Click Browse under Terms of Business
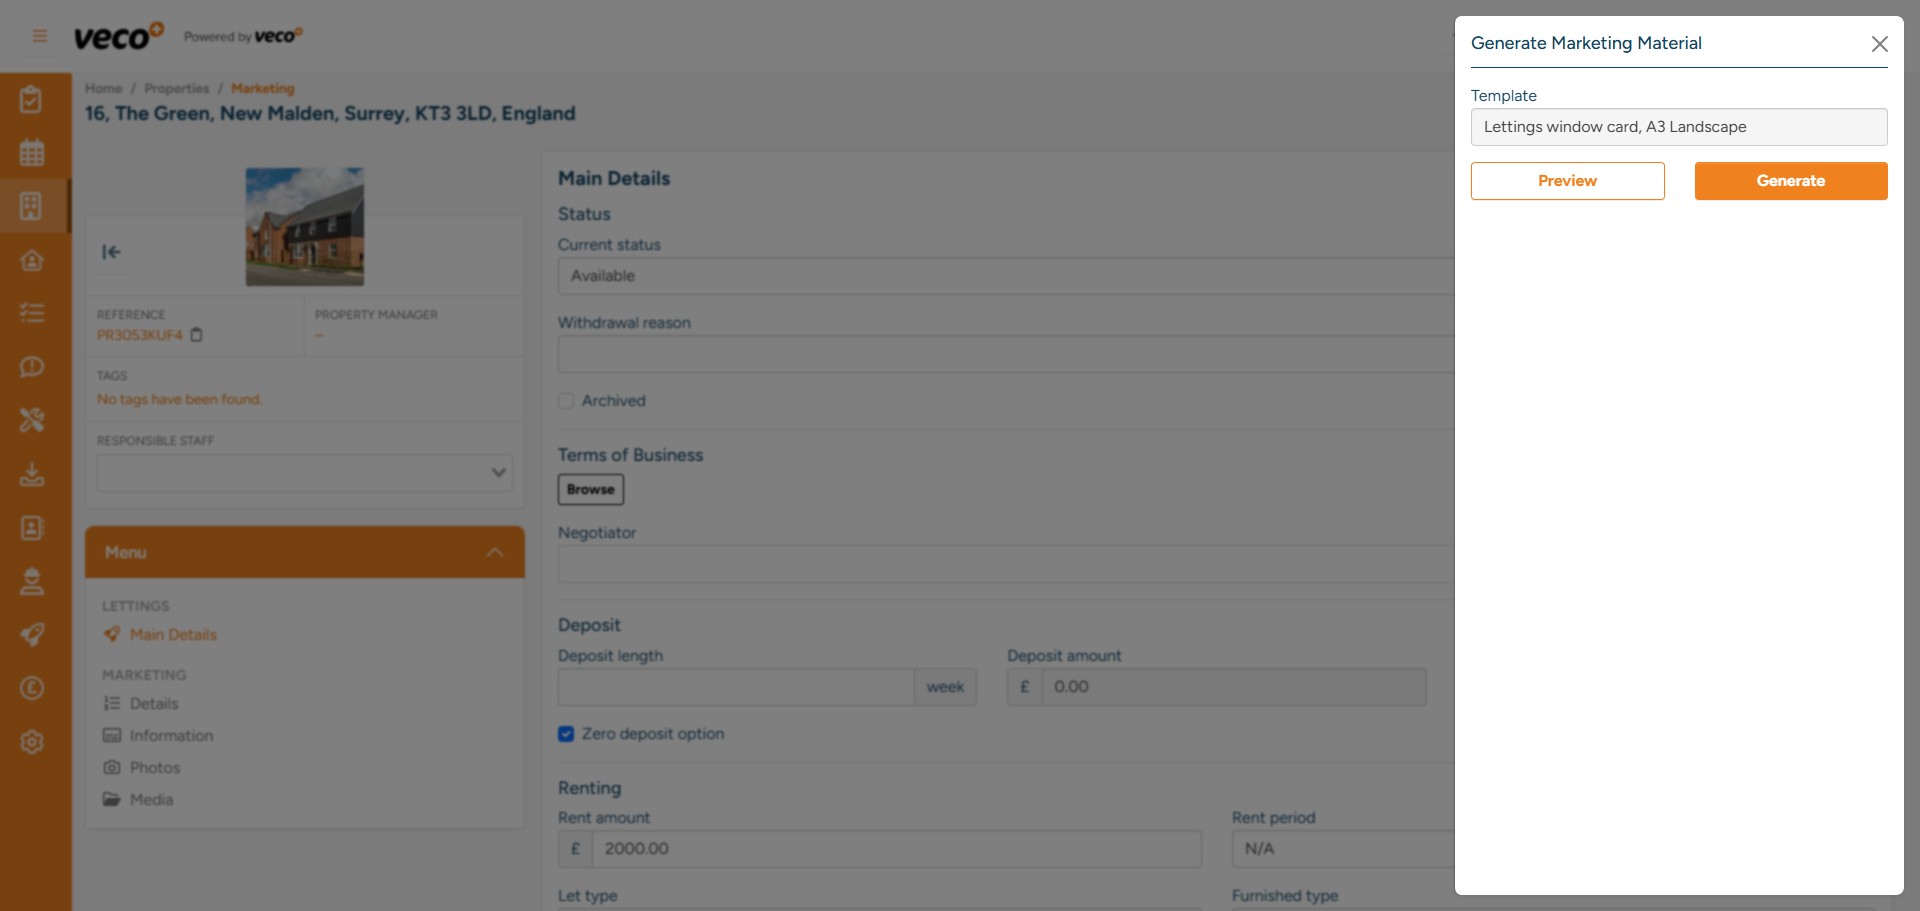Image resolution: width=1920 pixels, height=911 pixels. pyautogui.click(x=590, y=489)
